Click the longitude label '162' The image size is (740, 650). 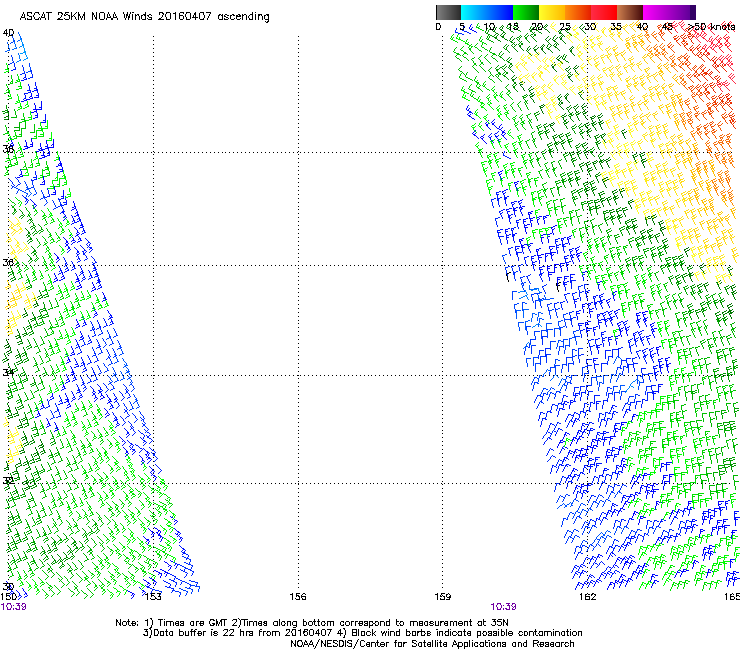coord(588,597)
